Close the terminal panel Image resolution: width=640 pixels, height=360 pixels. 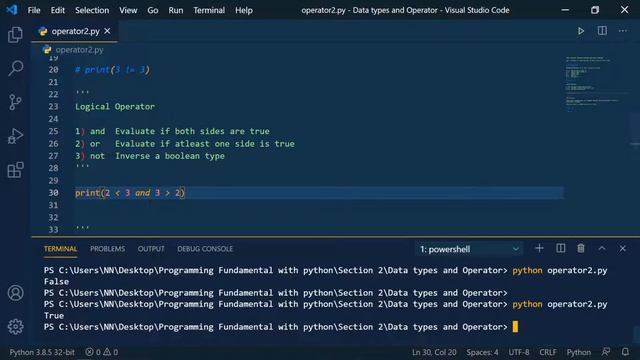pyautogui.click(x=622, y=249)
